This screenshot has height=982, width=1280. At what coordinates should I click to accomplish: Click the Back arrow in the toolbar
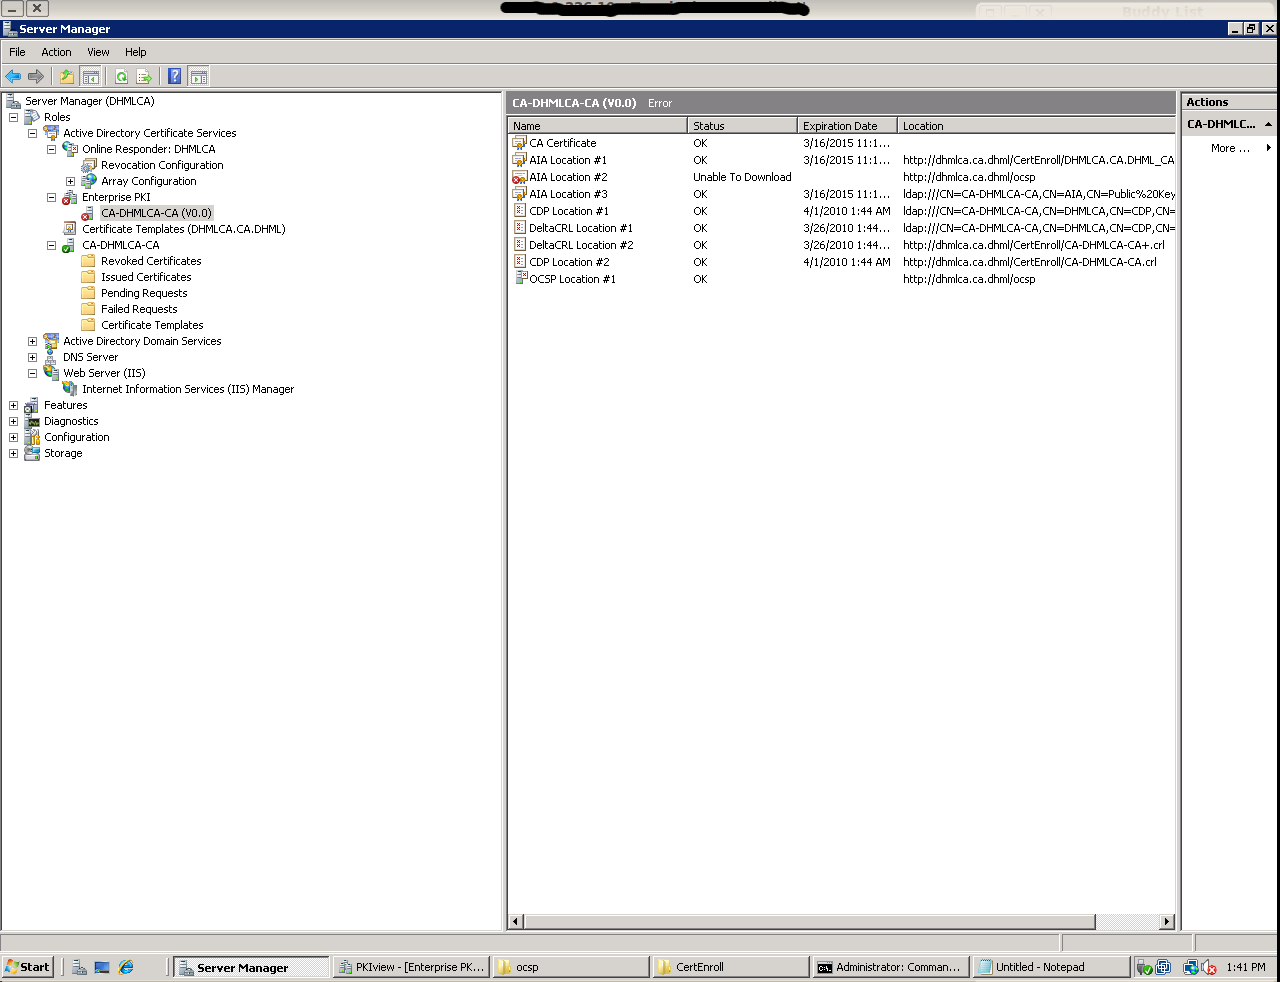(13, 76)
